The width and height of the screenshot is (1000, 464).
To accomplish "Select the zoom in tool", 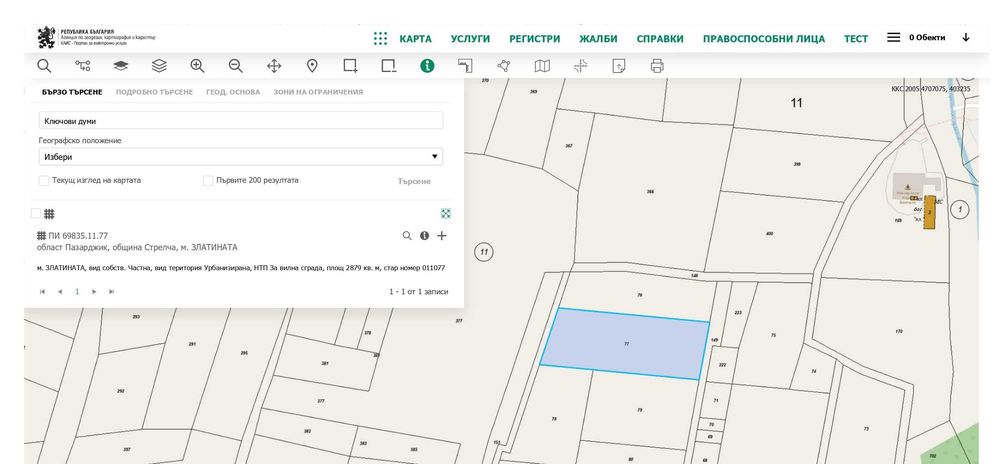I will (197, 66).
